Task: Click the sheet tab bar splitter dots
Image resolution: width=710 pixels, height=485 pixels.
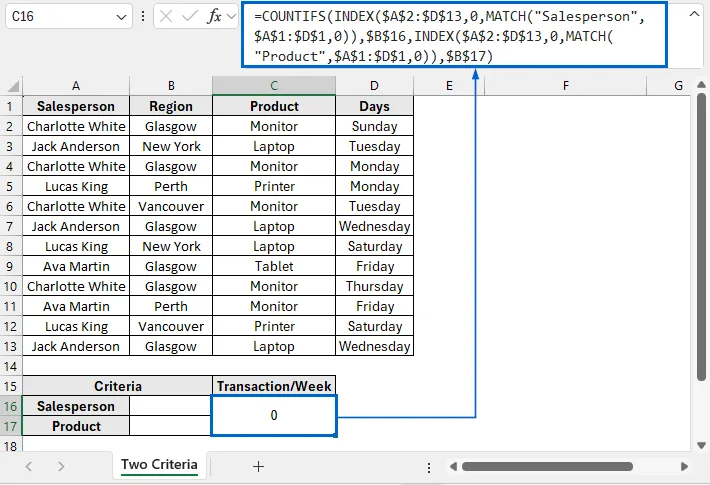Action: (x=429, y=467)
